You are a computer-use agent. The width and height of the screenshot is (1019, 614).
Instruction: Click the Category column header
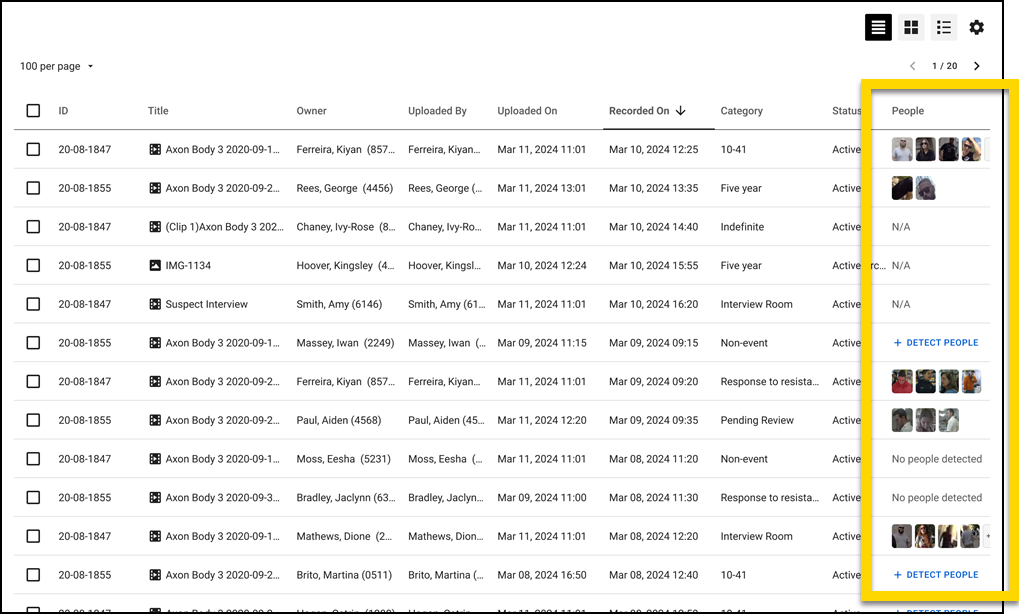pyautogui.click(x=741, y=111)
